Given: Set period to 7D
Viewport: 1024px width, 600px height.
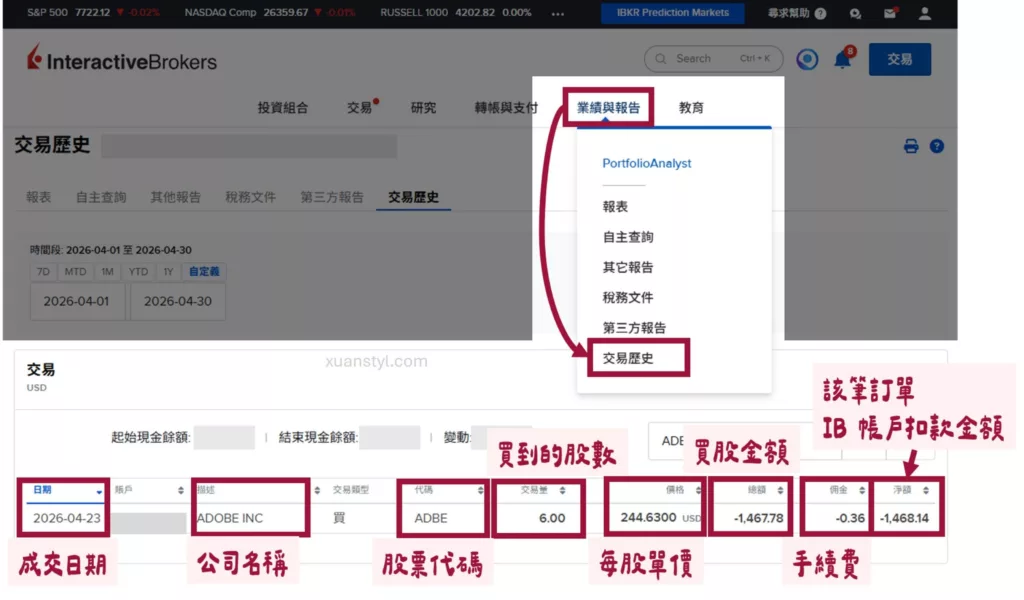Looking at the screenshot, I should pyautogui.click(x=43, y=272).
